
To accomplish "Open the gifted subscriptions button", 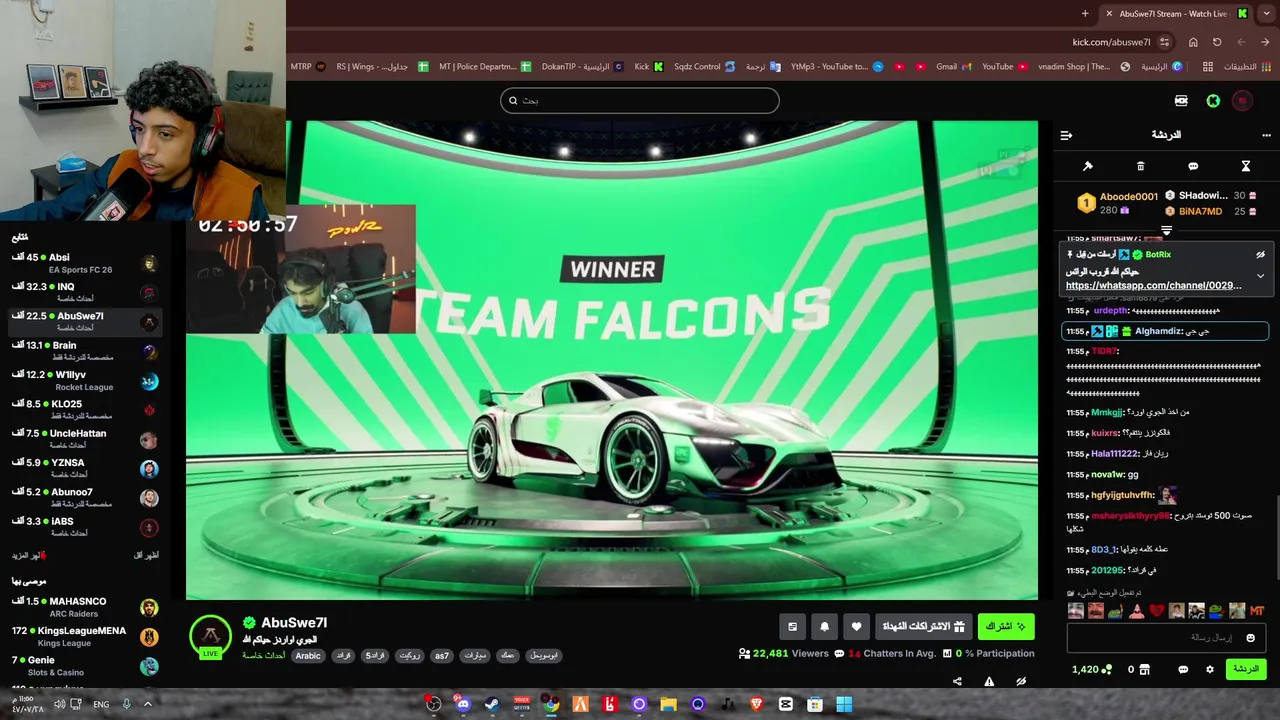I will [x=924, y=626].
